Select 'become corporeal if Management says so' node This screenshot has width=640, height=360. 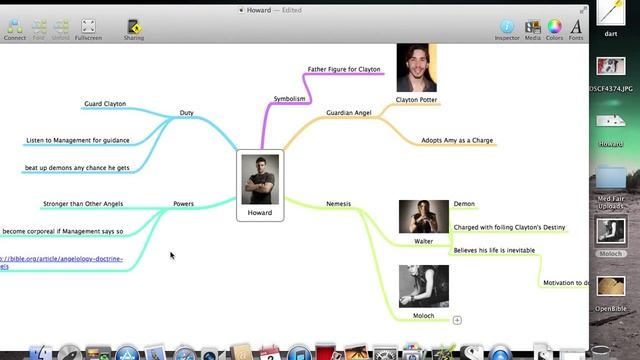(62, 231)
